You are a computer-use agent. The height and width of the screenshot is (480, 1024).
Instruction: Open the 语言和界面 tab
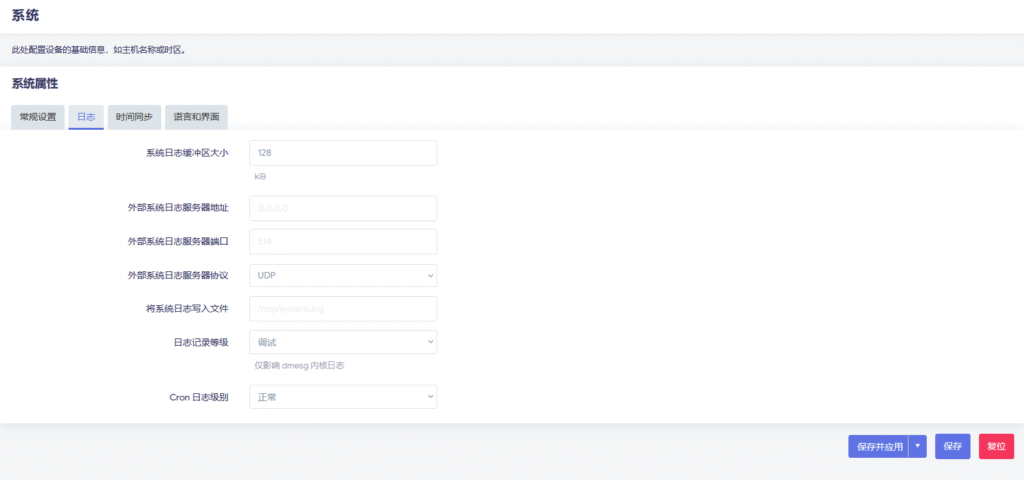196,117
